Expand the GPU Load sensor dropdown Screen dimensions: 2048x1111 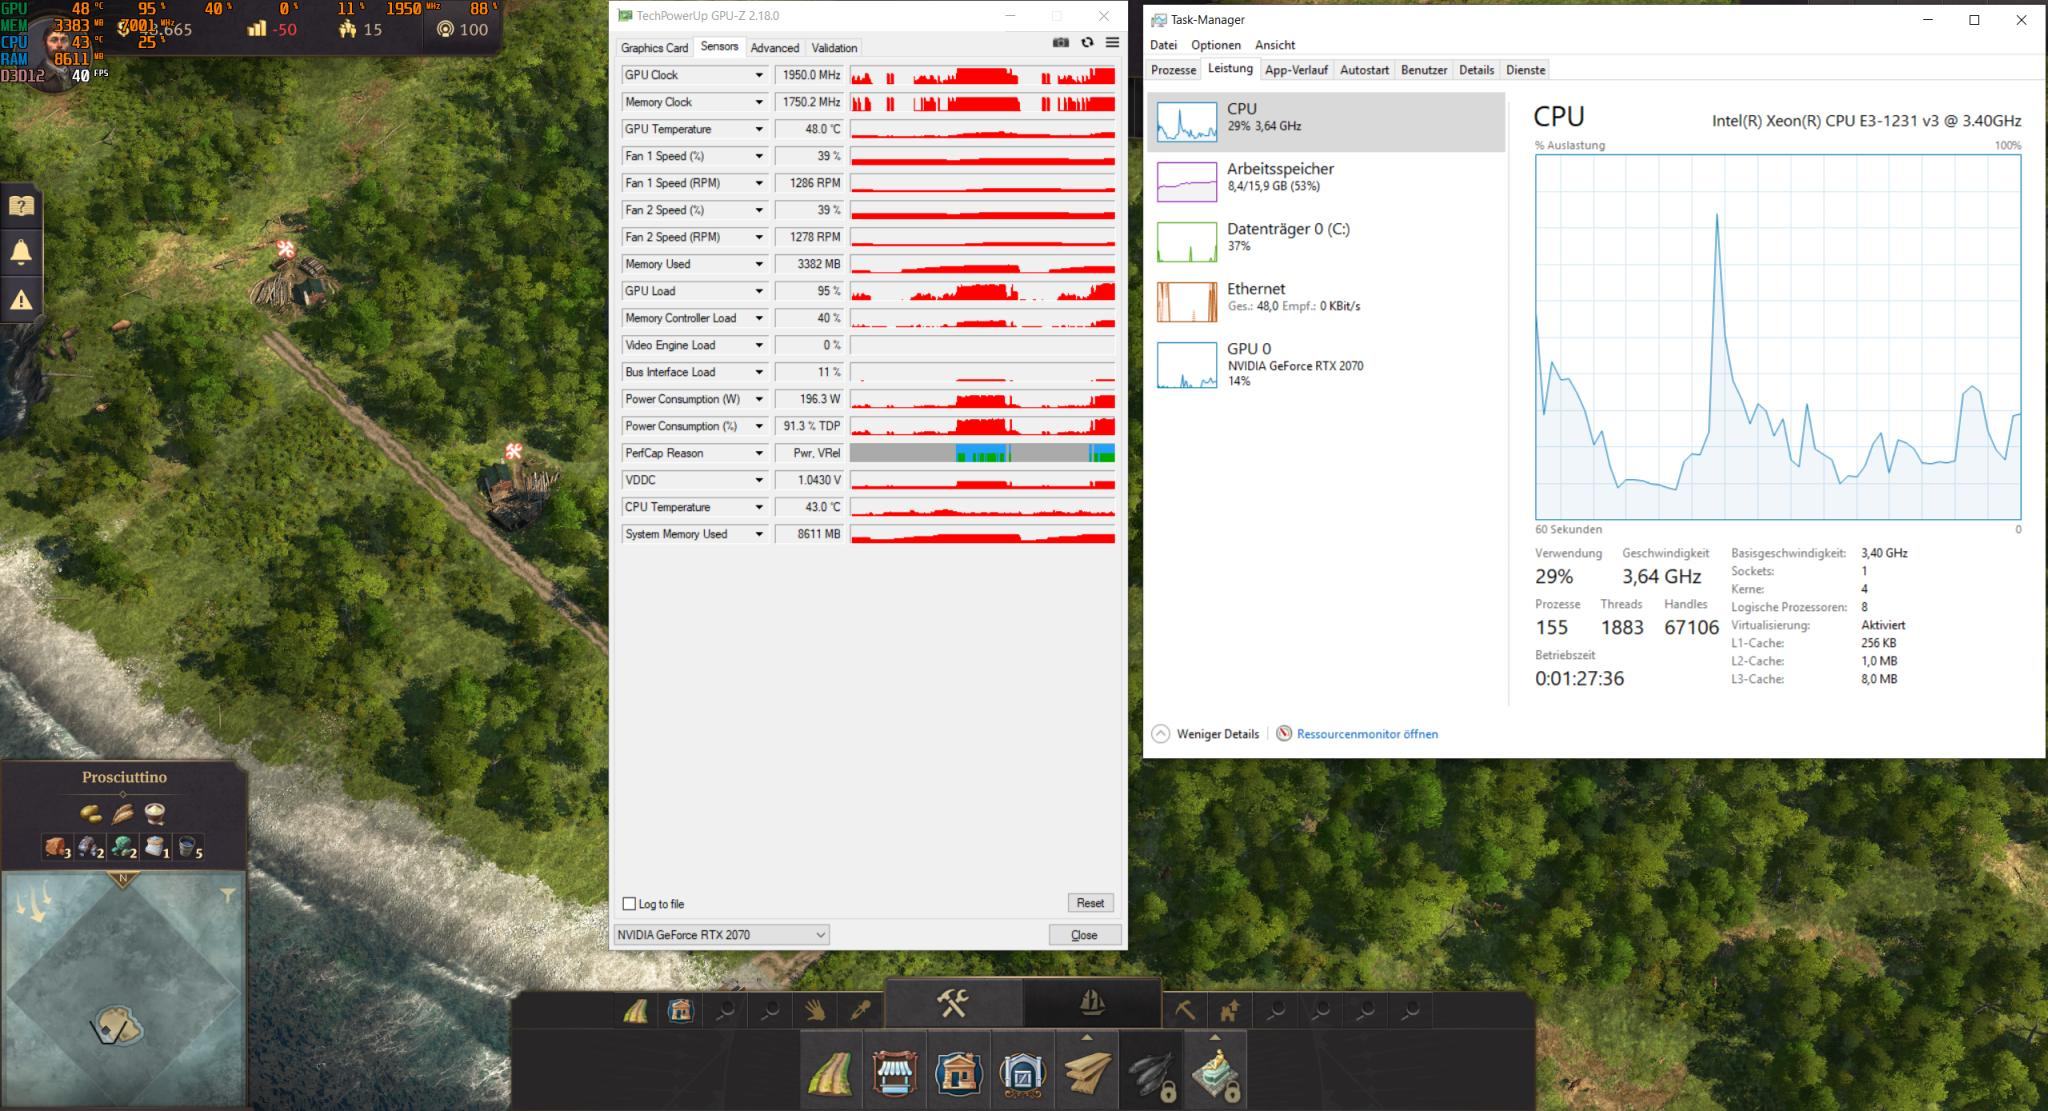coord(759,291)
